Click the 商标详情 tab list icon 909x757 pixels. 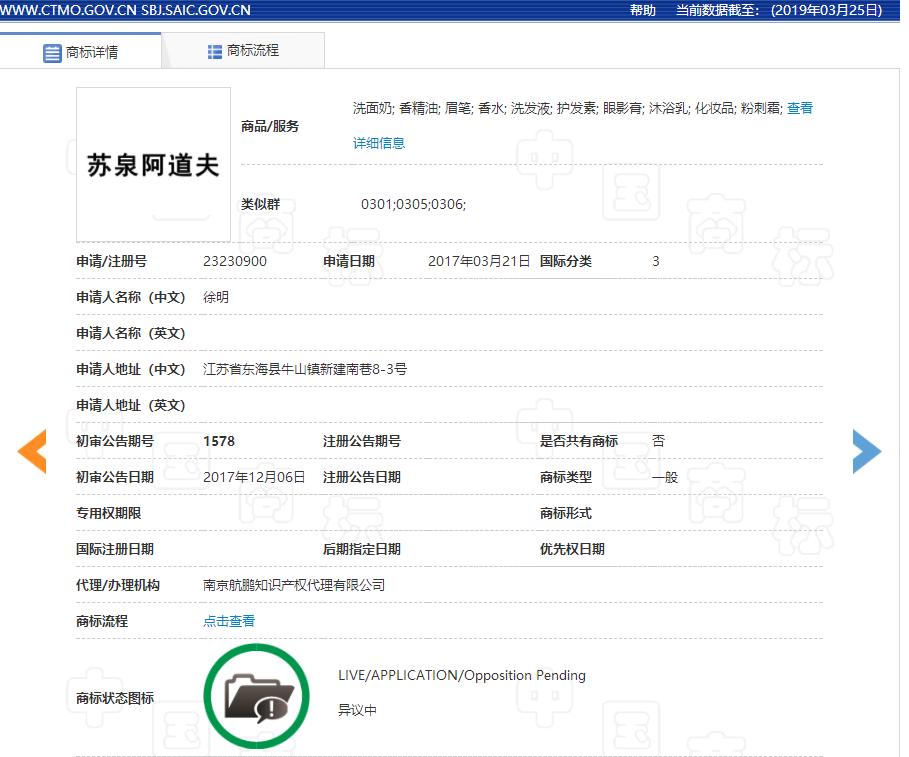[x=52, y=53]
